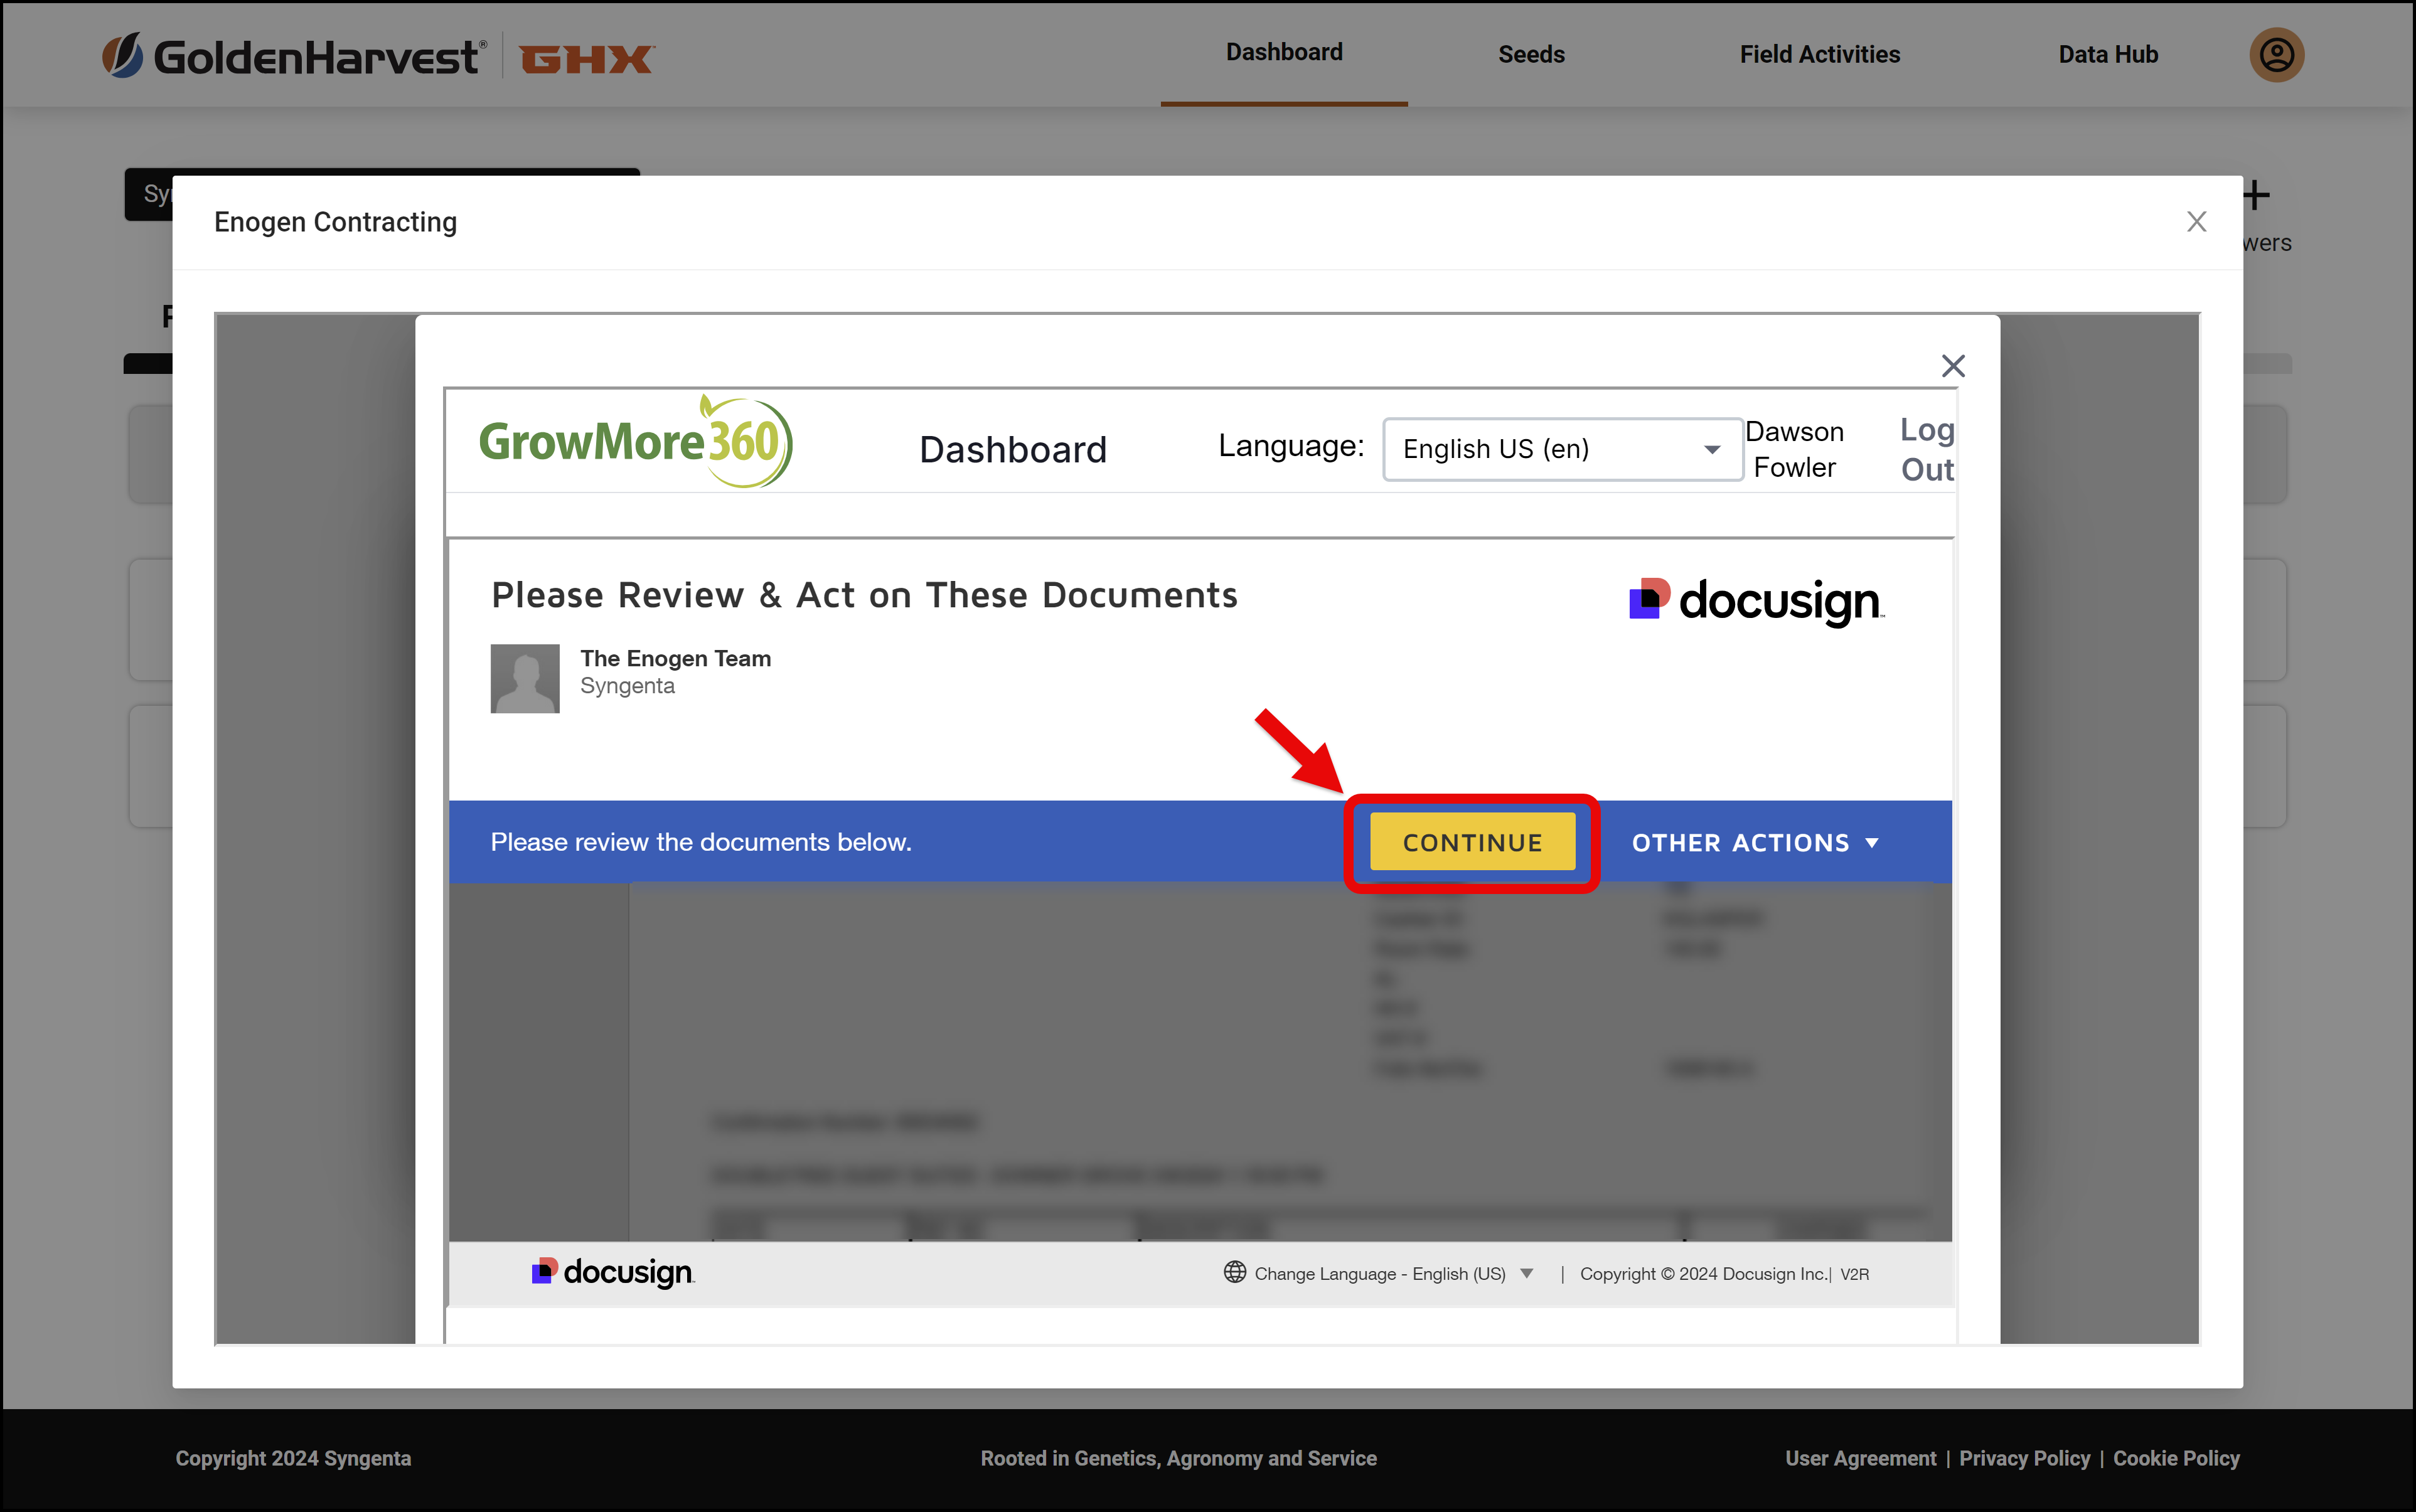Click the Dawson Fowler user name

click(1794, 449)
